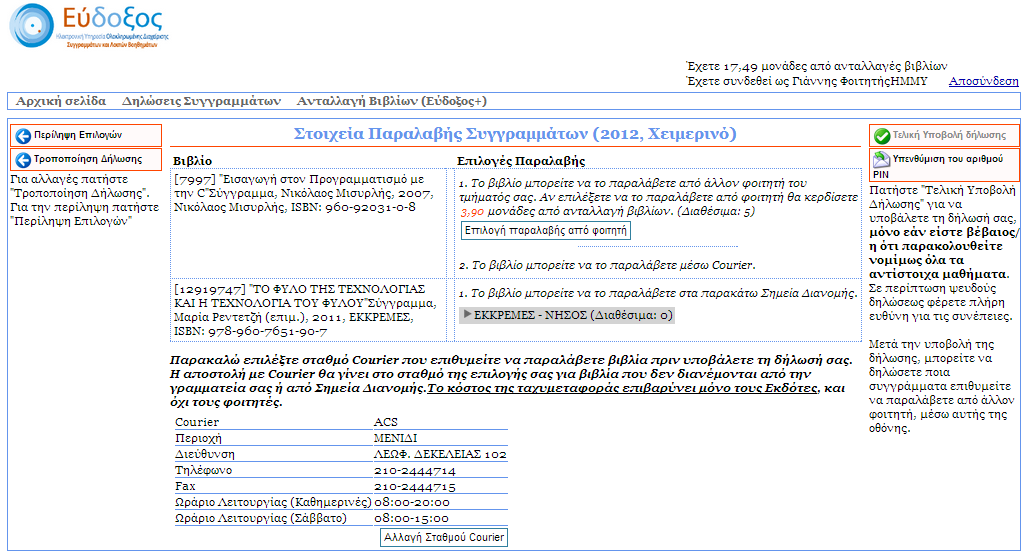Log out via Αποσύνδεση link
The width and height of the screenshot is (1028, 558).
pos(983,81)
